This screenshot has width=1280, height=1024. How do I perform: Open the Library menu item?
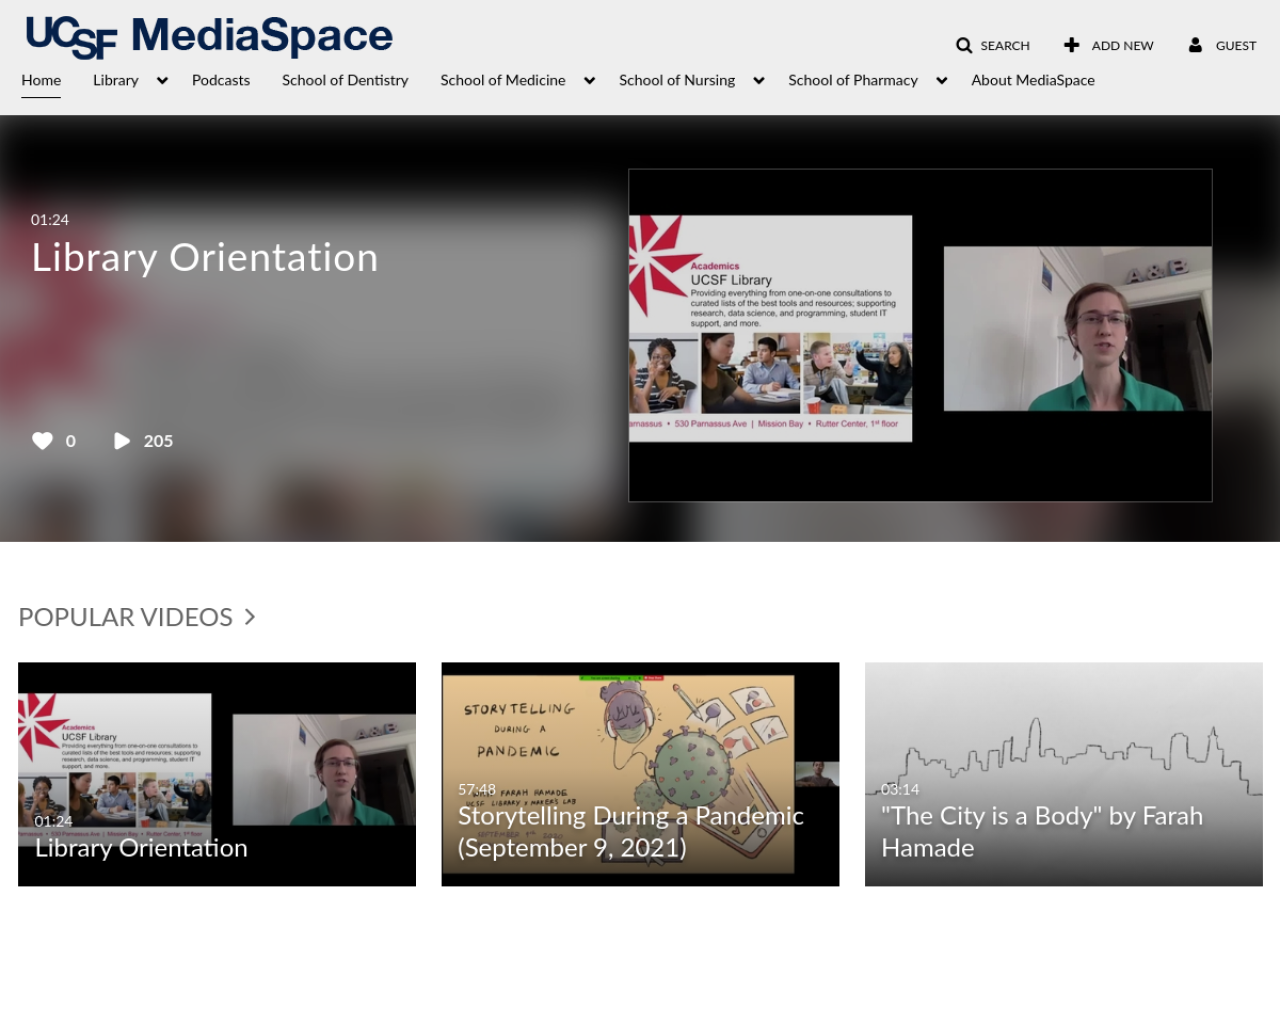pyautogui.click(x=116, y=81)
